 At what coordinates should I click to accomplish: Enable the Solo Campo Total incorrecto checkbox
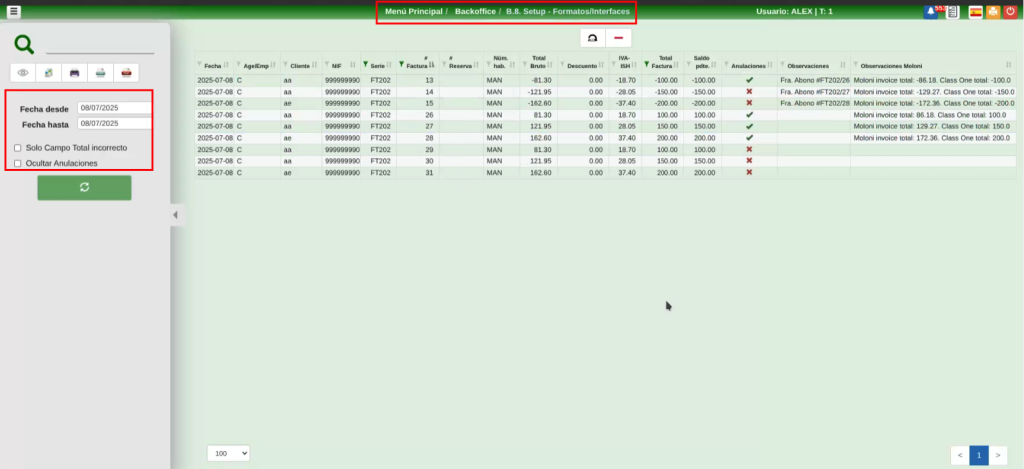click(x=18, y=148)
